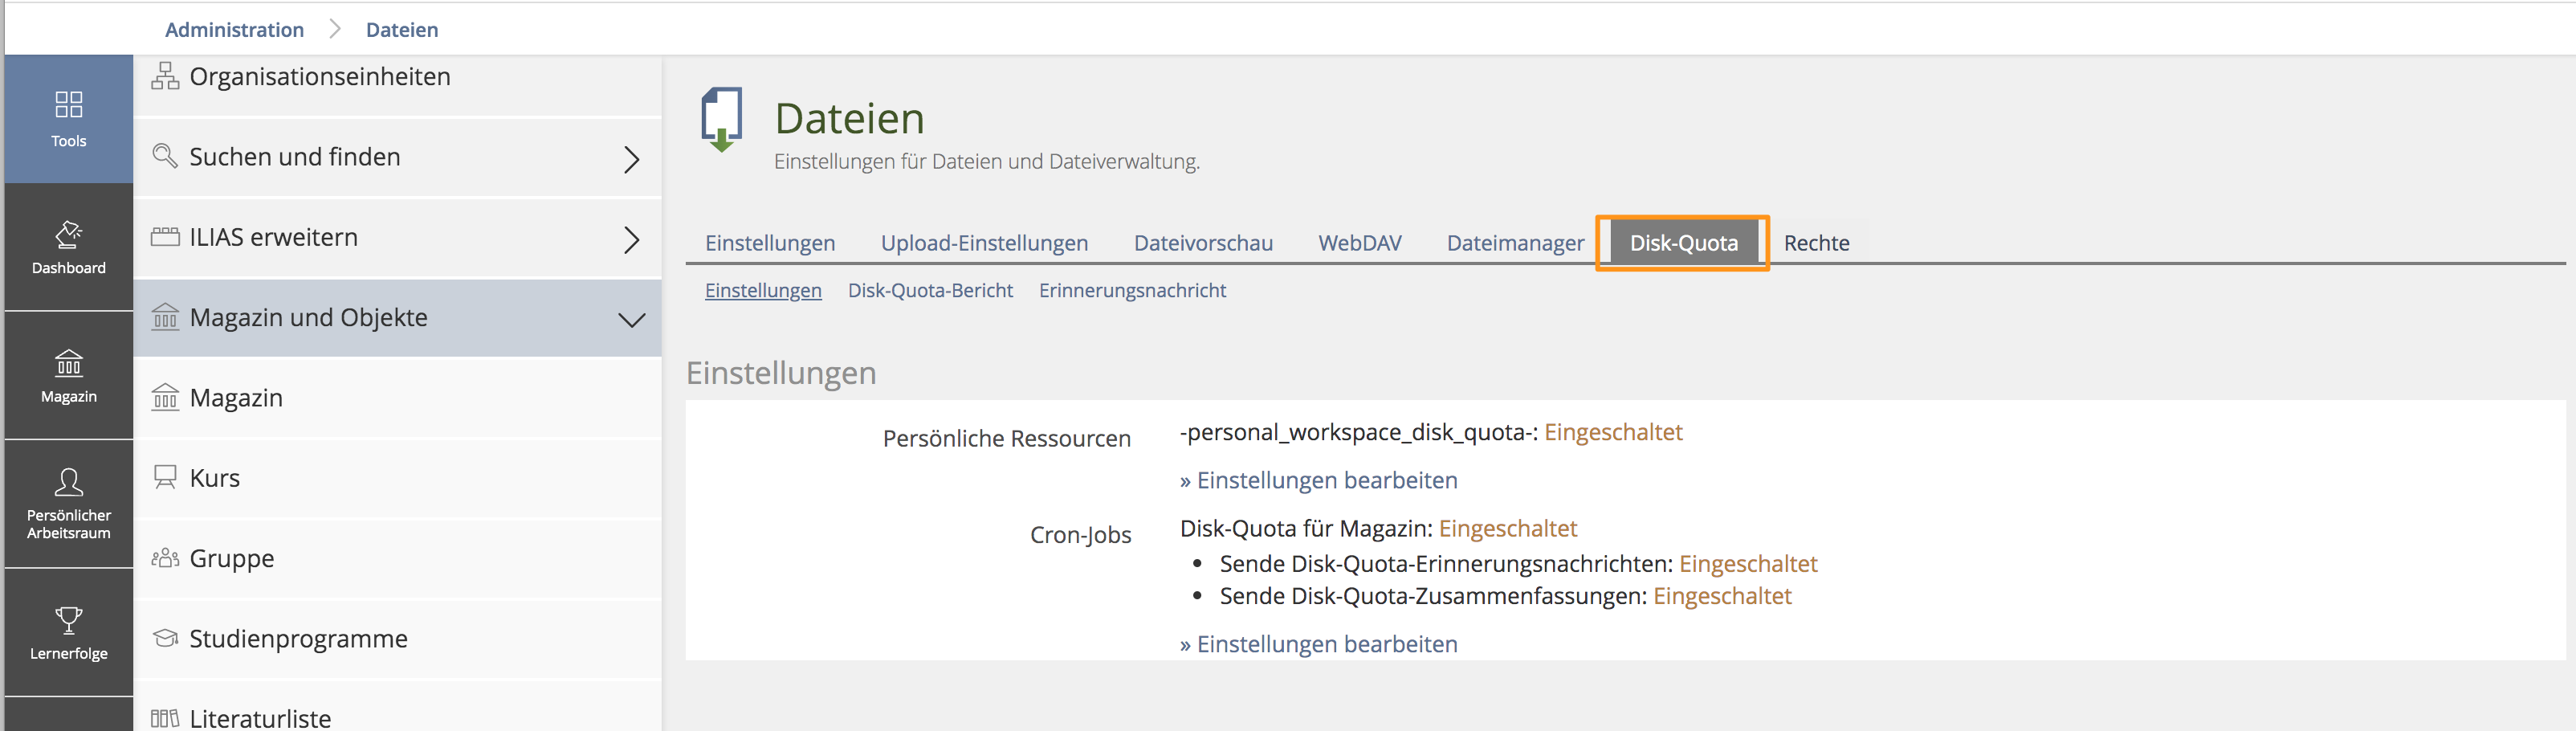Open the WebDAV tab
2576x731 pixels.
1359,243
